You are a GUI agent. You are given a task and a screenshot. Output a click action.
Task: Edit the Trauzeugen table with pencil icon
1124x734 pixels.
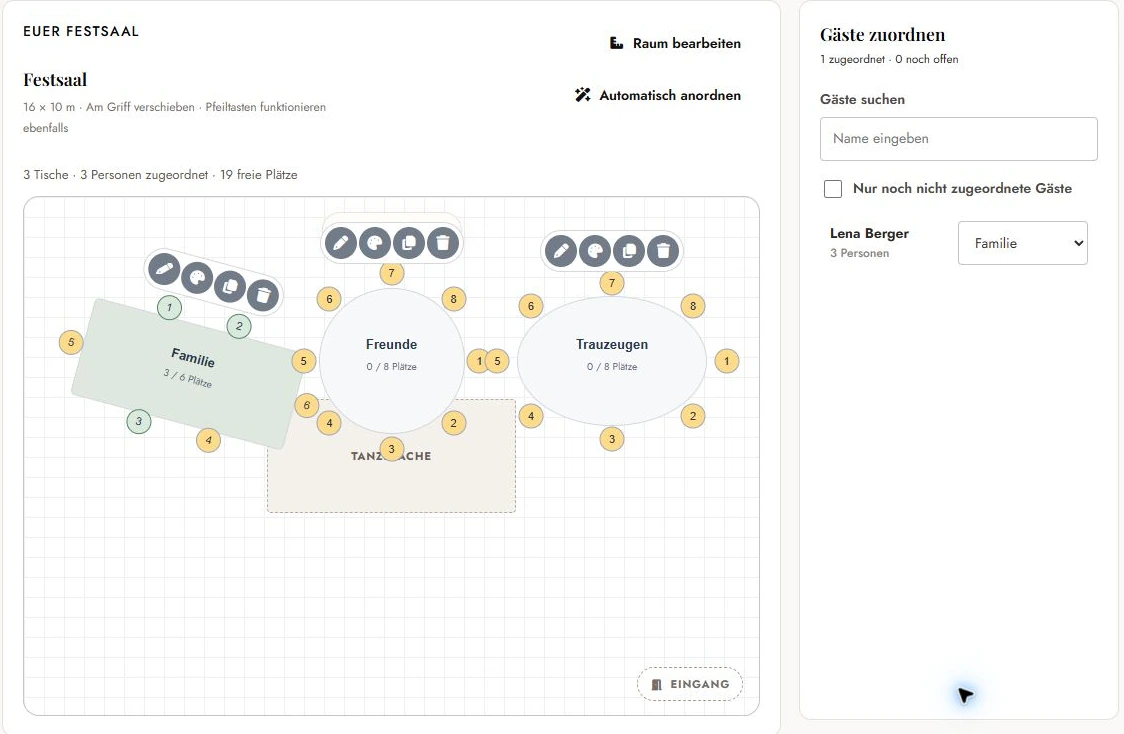[x=561, y=251]
